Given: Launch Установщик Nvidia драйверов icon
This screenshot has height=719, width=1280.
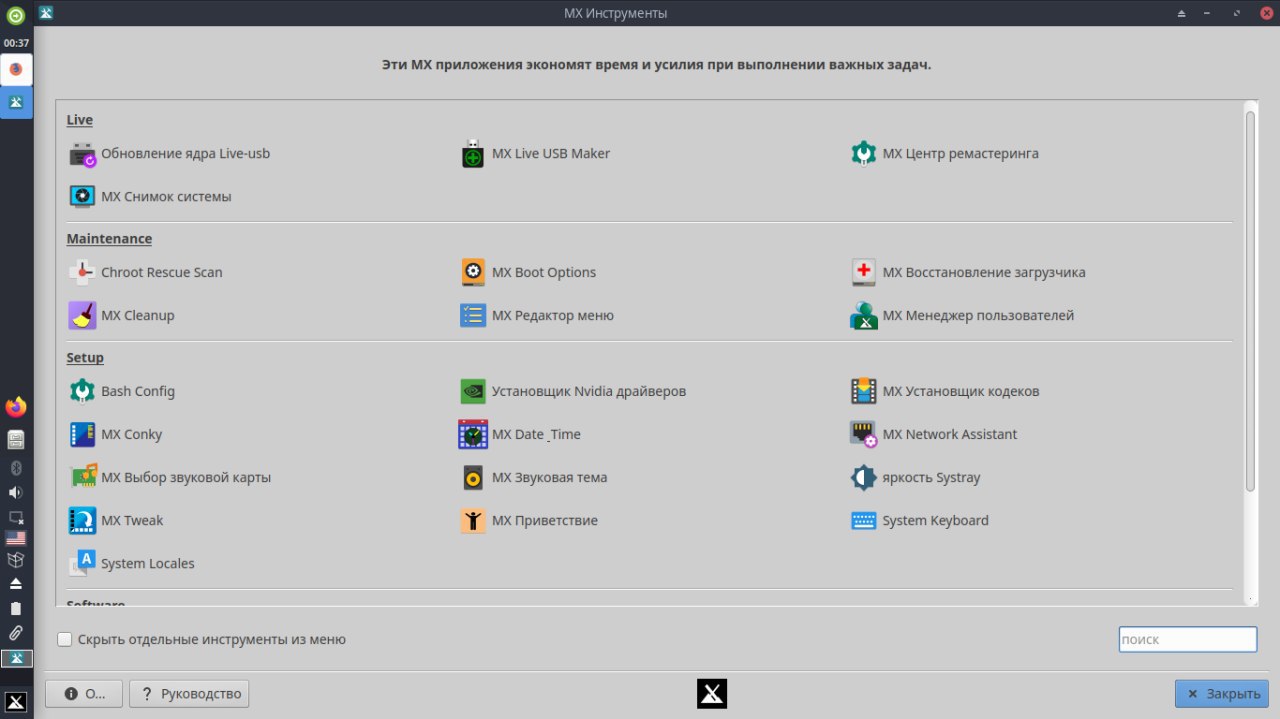Looking at the screenshot, I should [x=473, y=392].
